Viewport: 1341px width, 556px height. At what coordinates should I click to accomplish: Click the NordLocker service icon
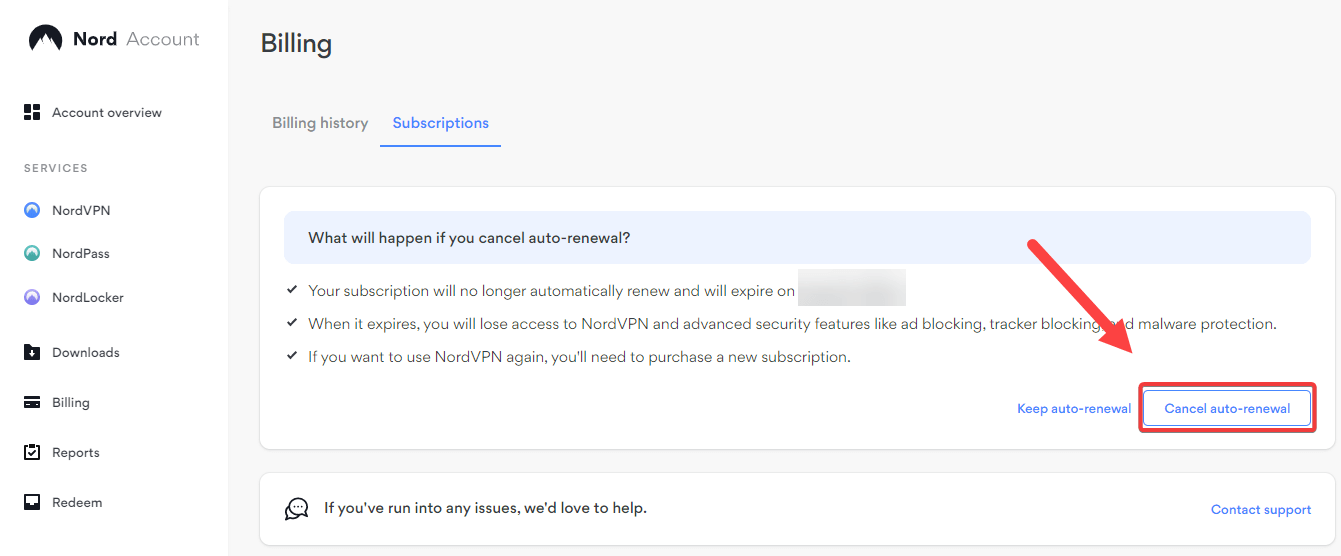tap(32, 297)
